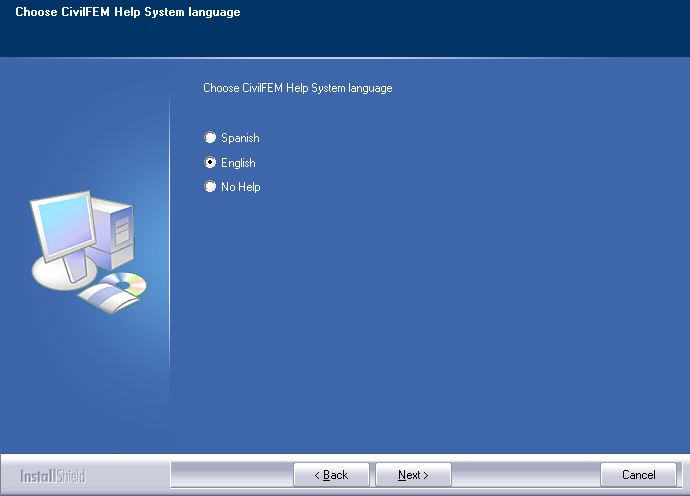Screen dimensions: 690x496
Task: Click the CD disc icon
Action: click(x=128, y=283)
